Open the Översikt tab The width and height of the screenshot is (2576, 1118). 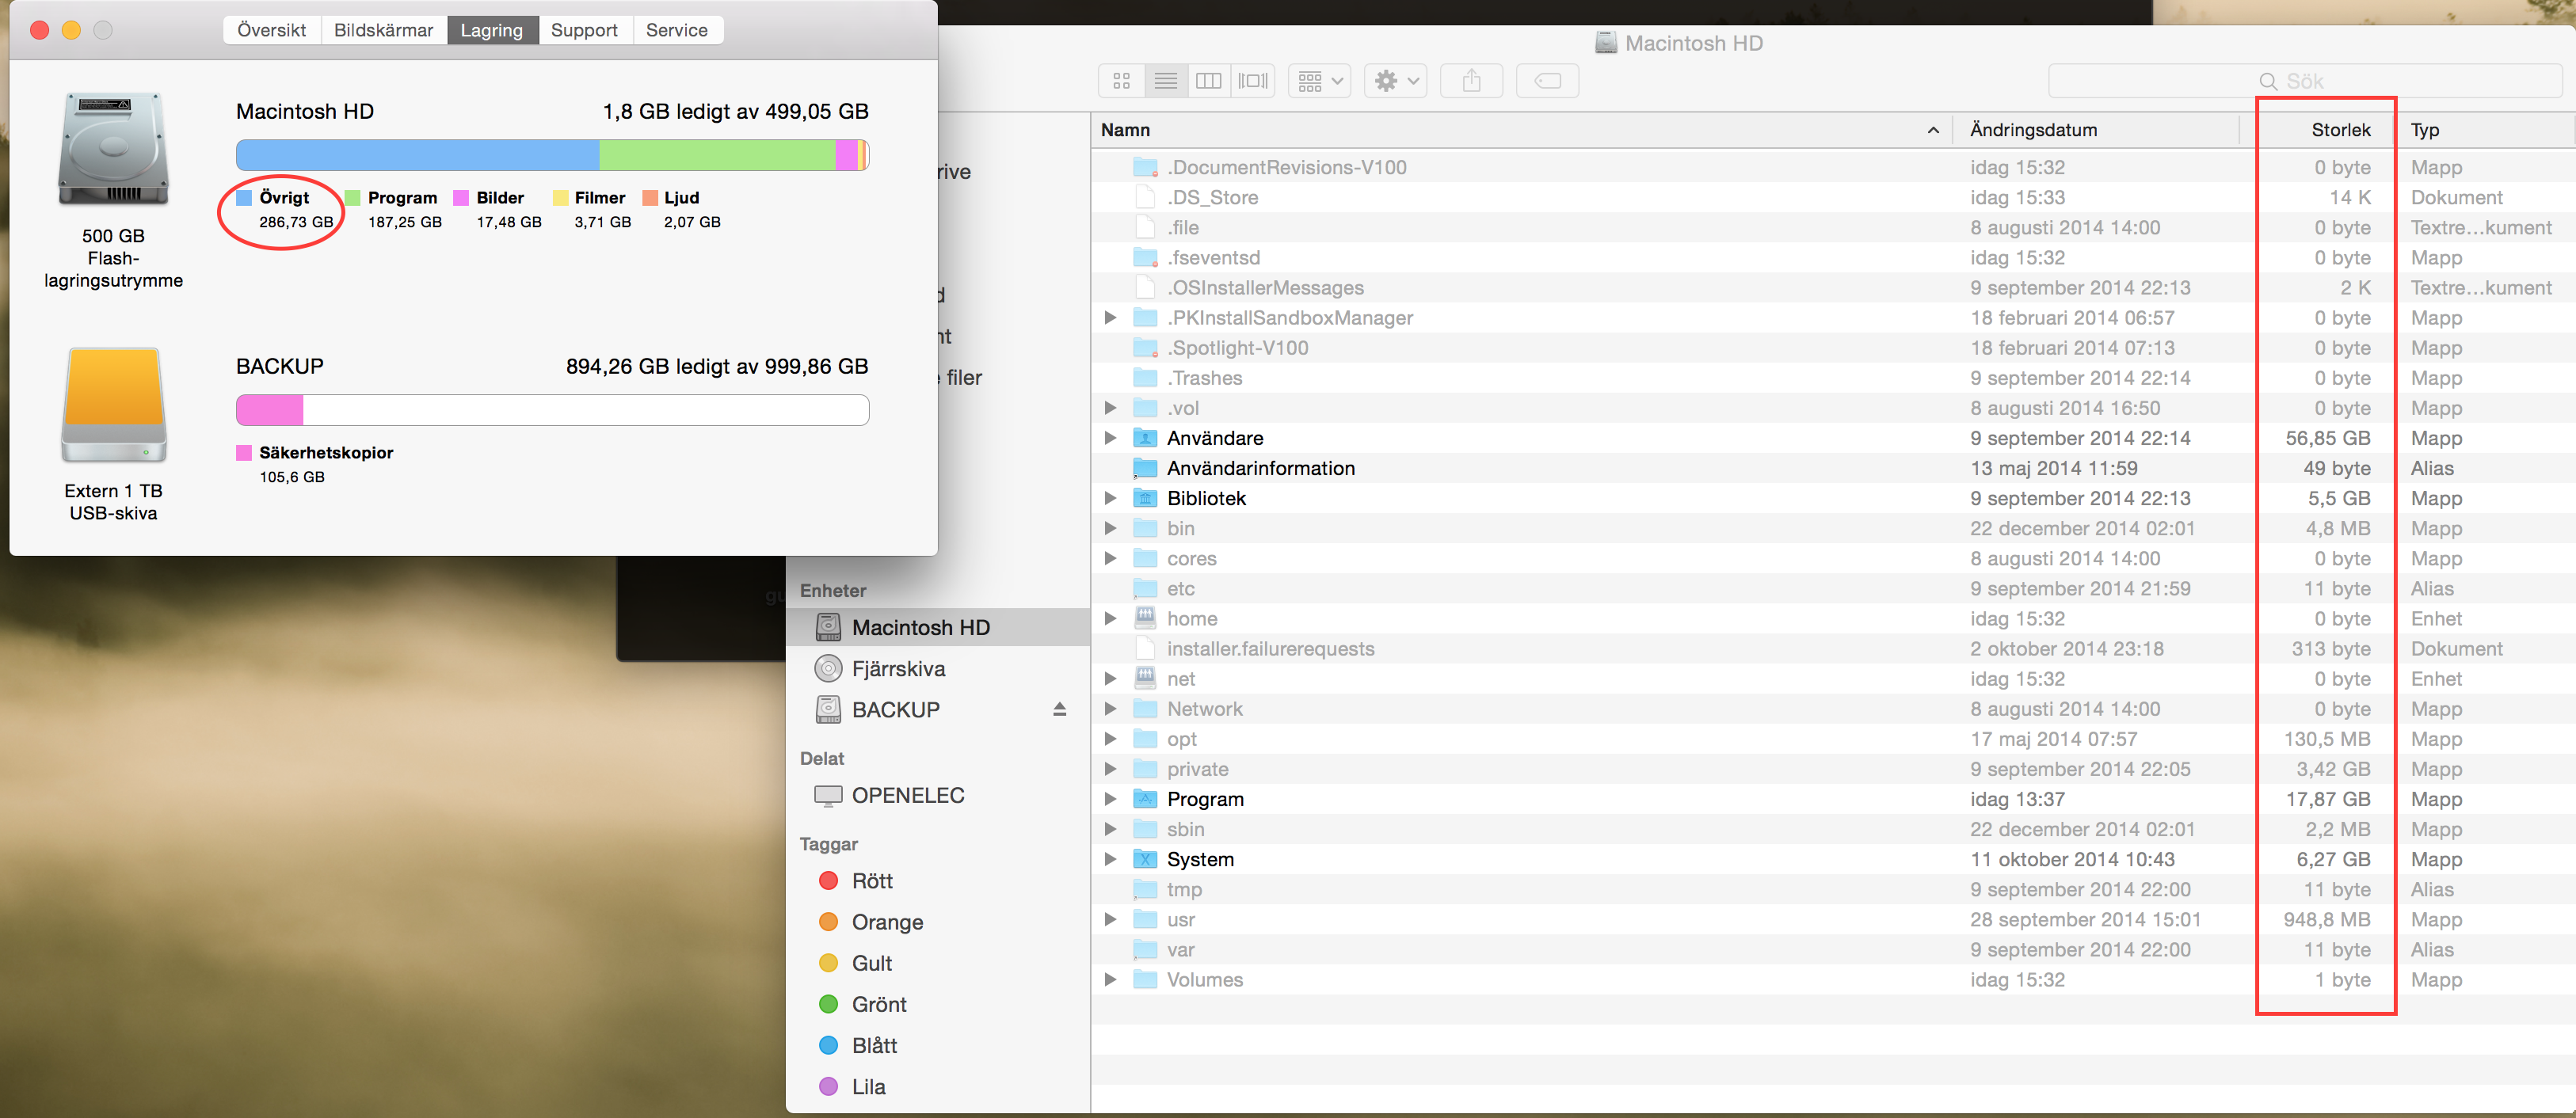272,30
